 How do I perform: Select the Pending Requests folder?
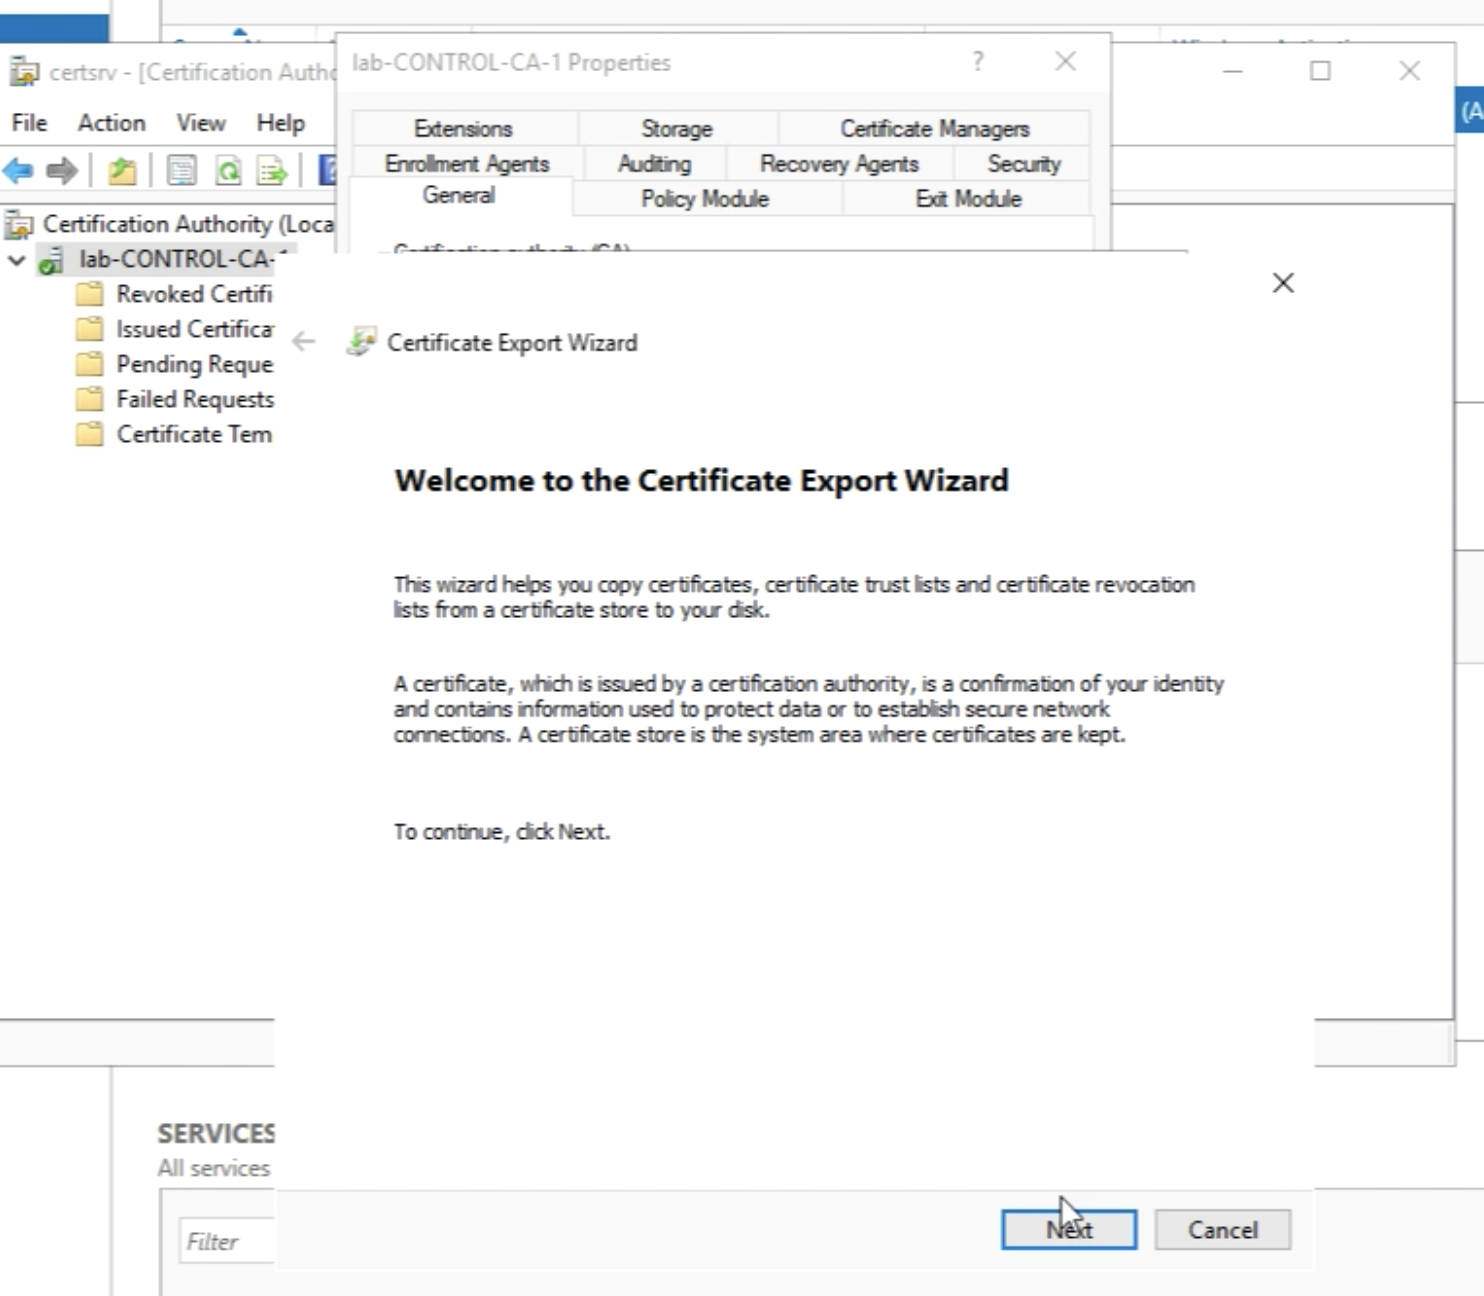tap(193, 364)
